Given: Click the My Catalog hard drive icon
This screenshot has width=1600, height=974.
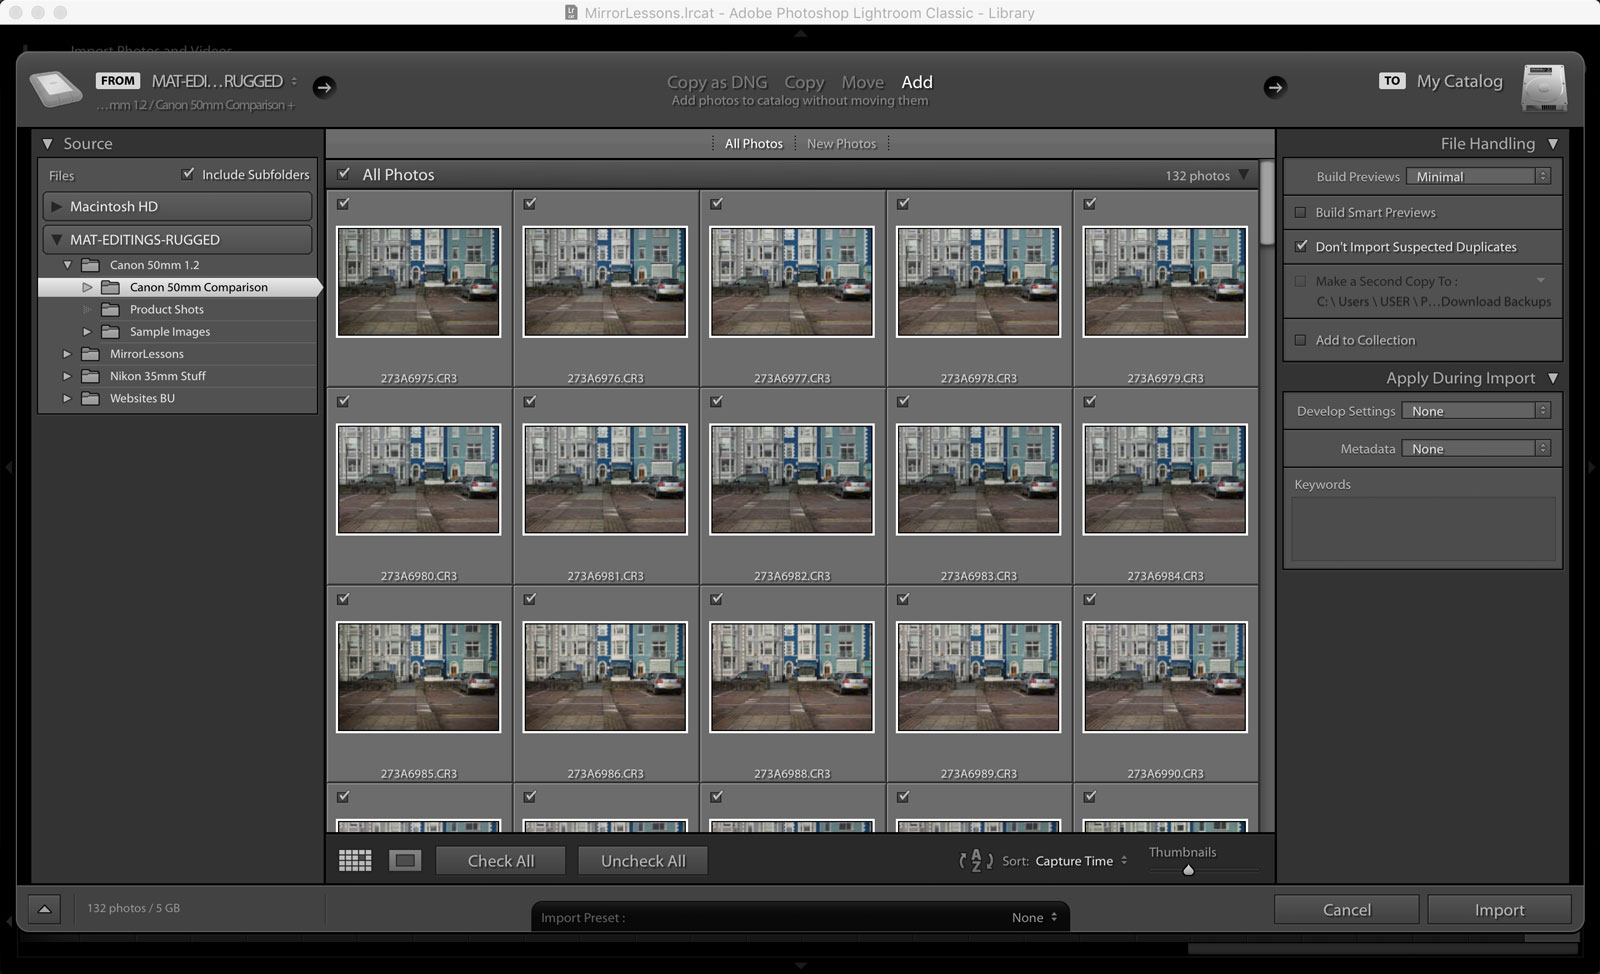Looking at the screenshot, I should coord(1544,88).
